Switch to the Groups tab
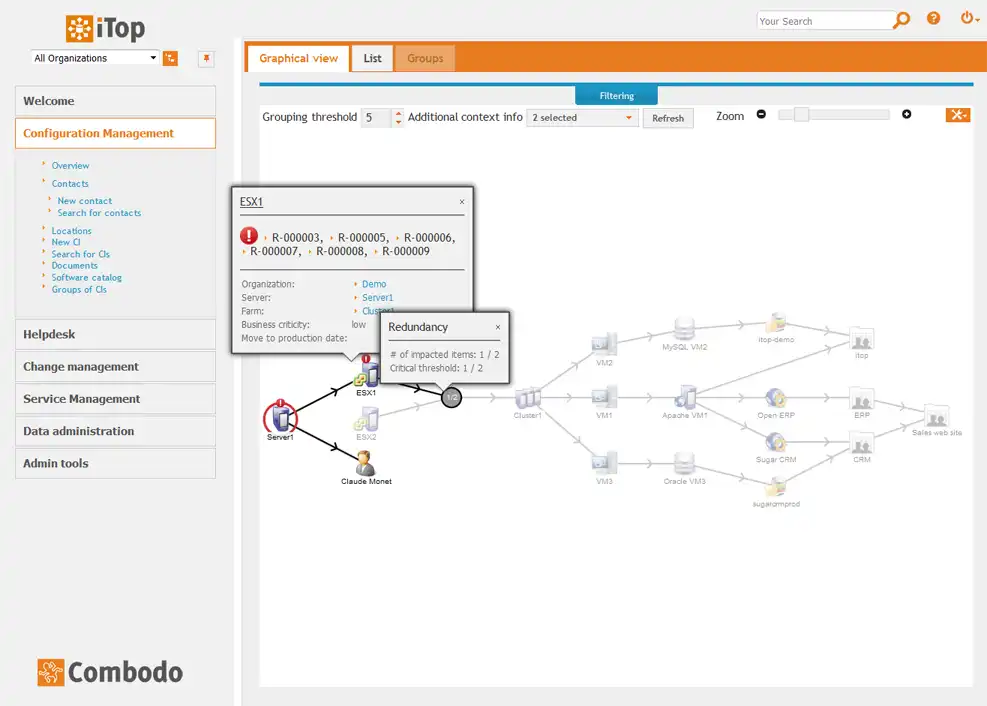Viewport: 987px width, 706px height. click(x=424, y=58)
